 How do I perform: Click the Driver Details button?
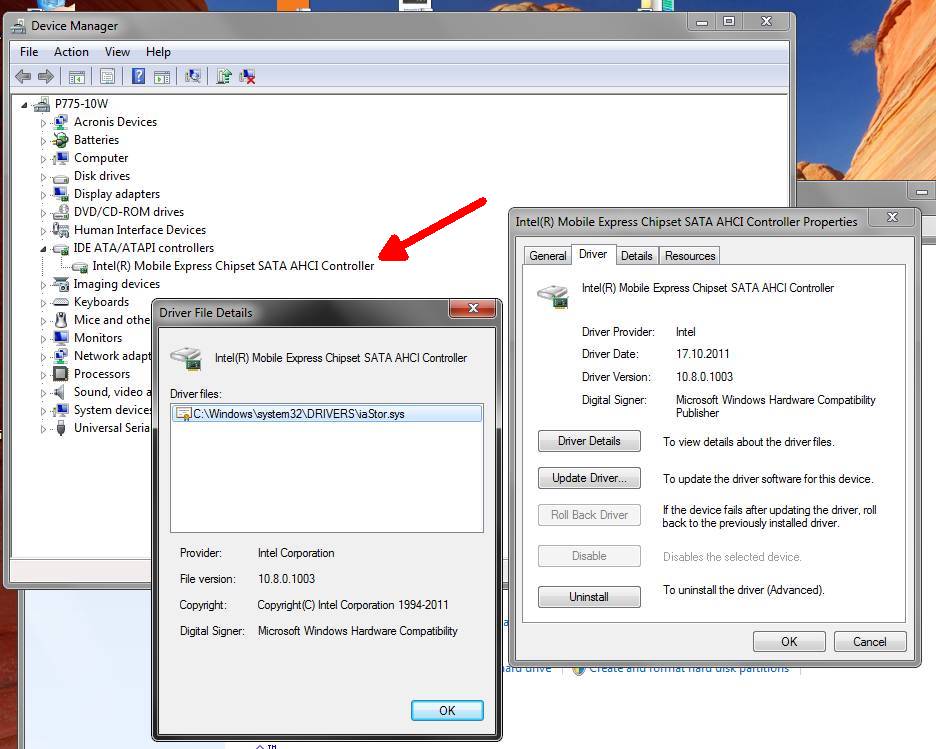click(589, 441)
